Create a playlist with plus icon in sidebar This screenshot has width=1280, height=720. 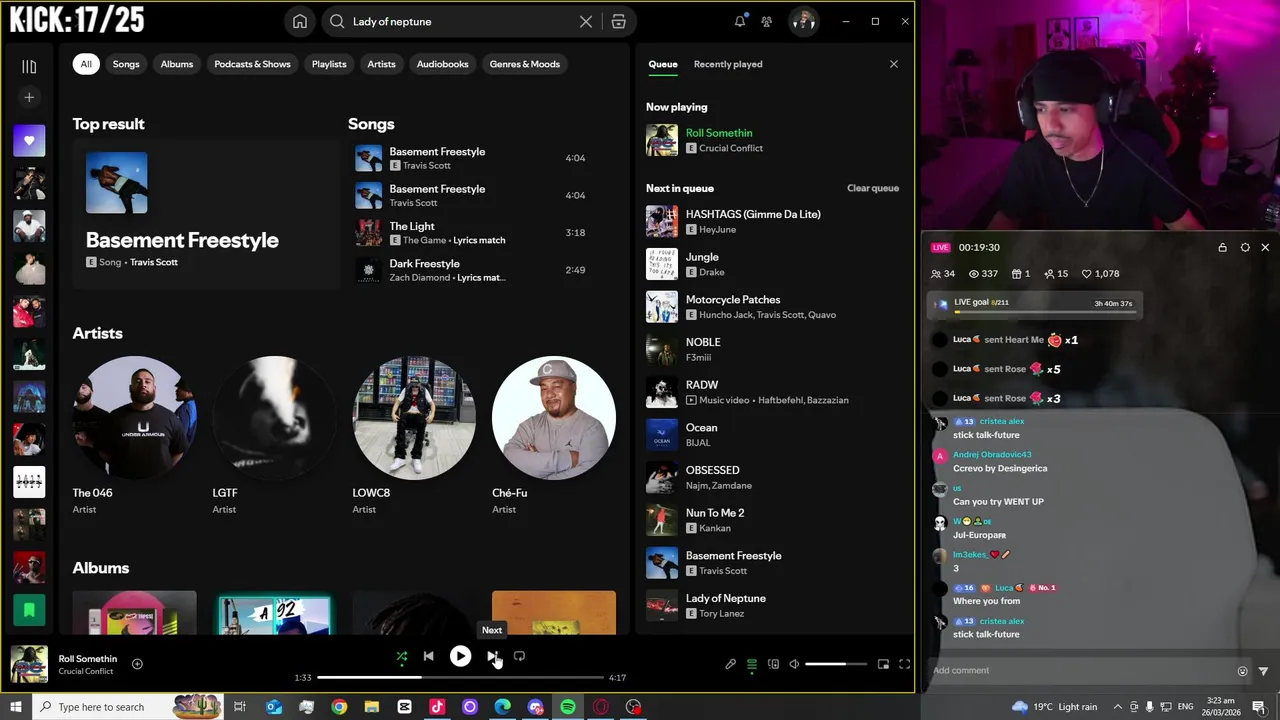[29, 97]
